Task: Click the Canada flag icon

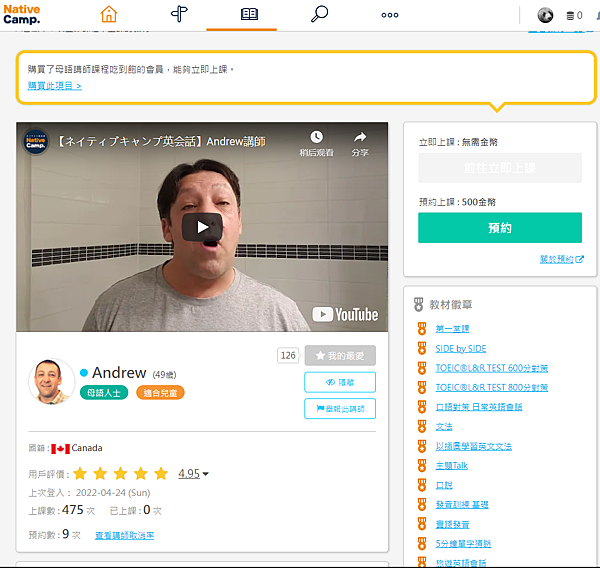Action: point(60,449)
